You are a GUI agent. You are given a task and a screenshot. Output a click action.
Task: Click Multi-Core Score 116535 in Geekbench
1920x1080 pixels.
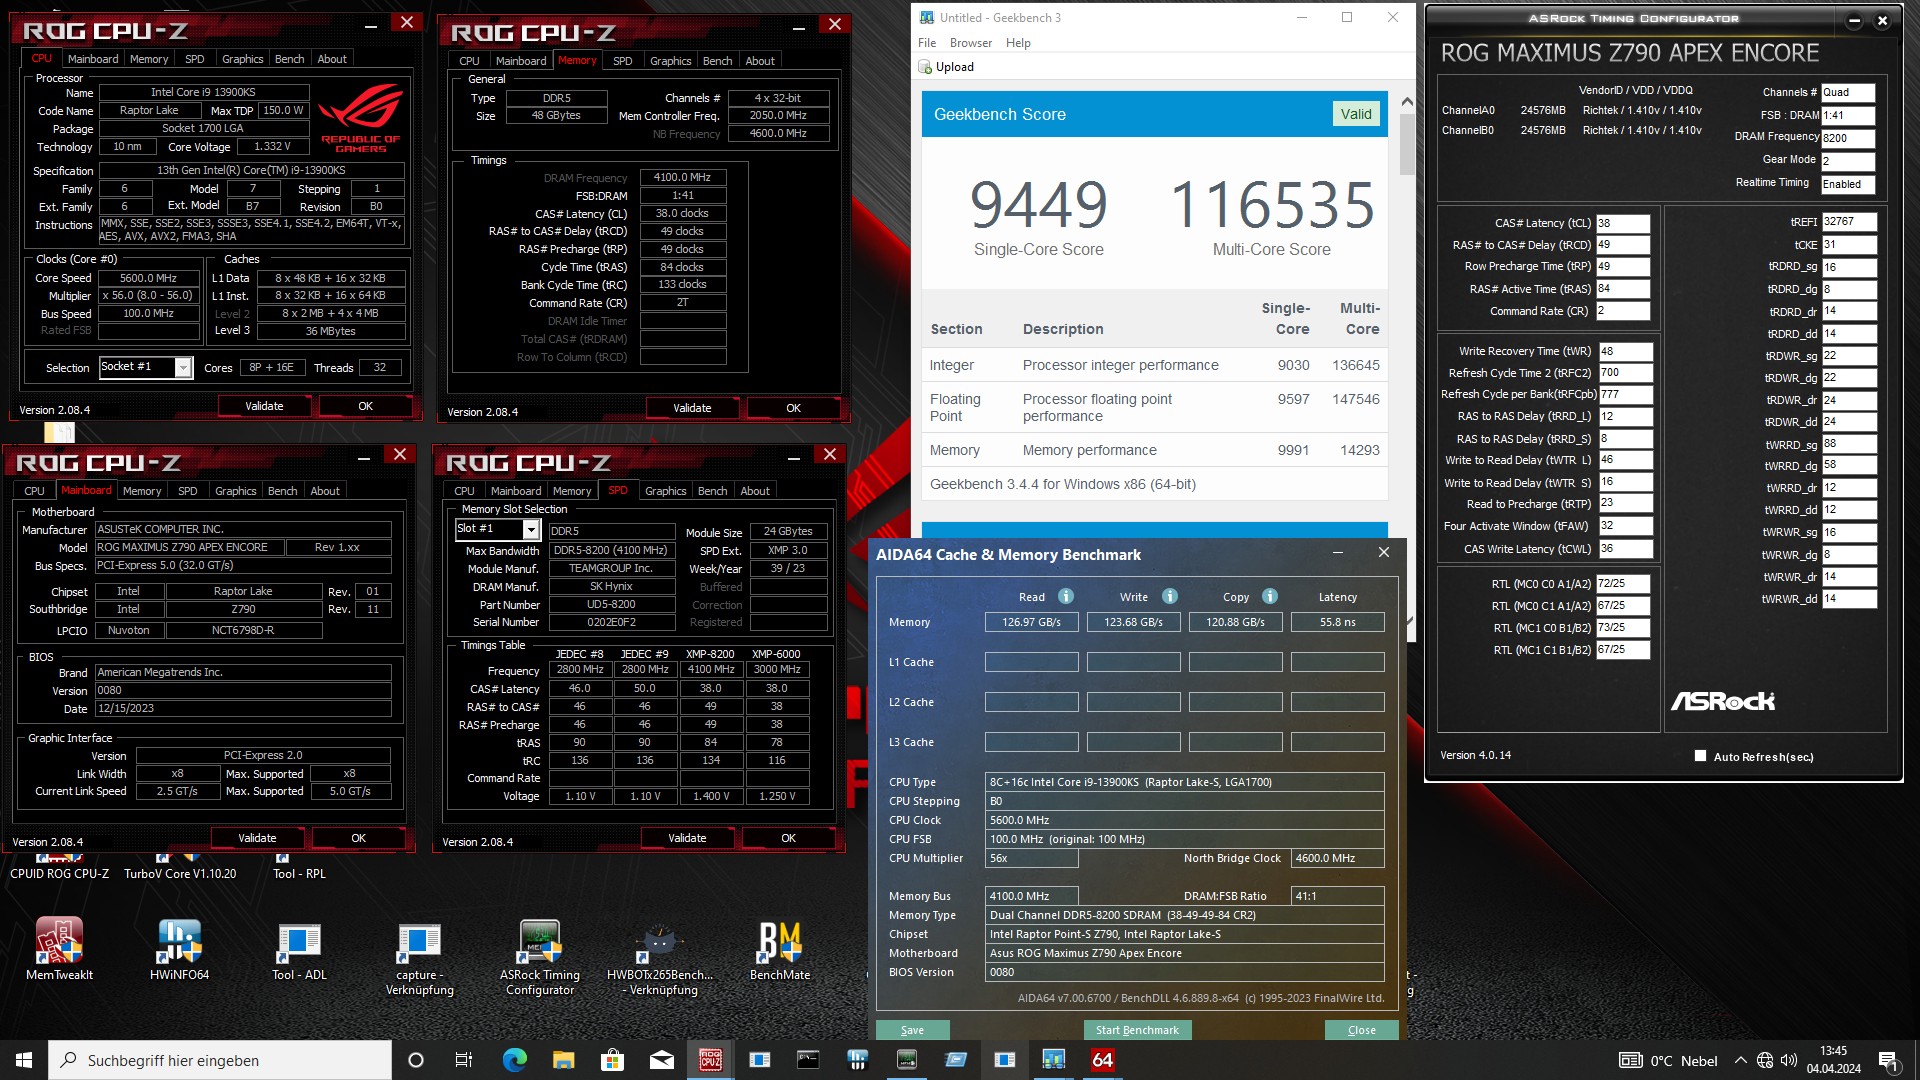(1272, 205)
